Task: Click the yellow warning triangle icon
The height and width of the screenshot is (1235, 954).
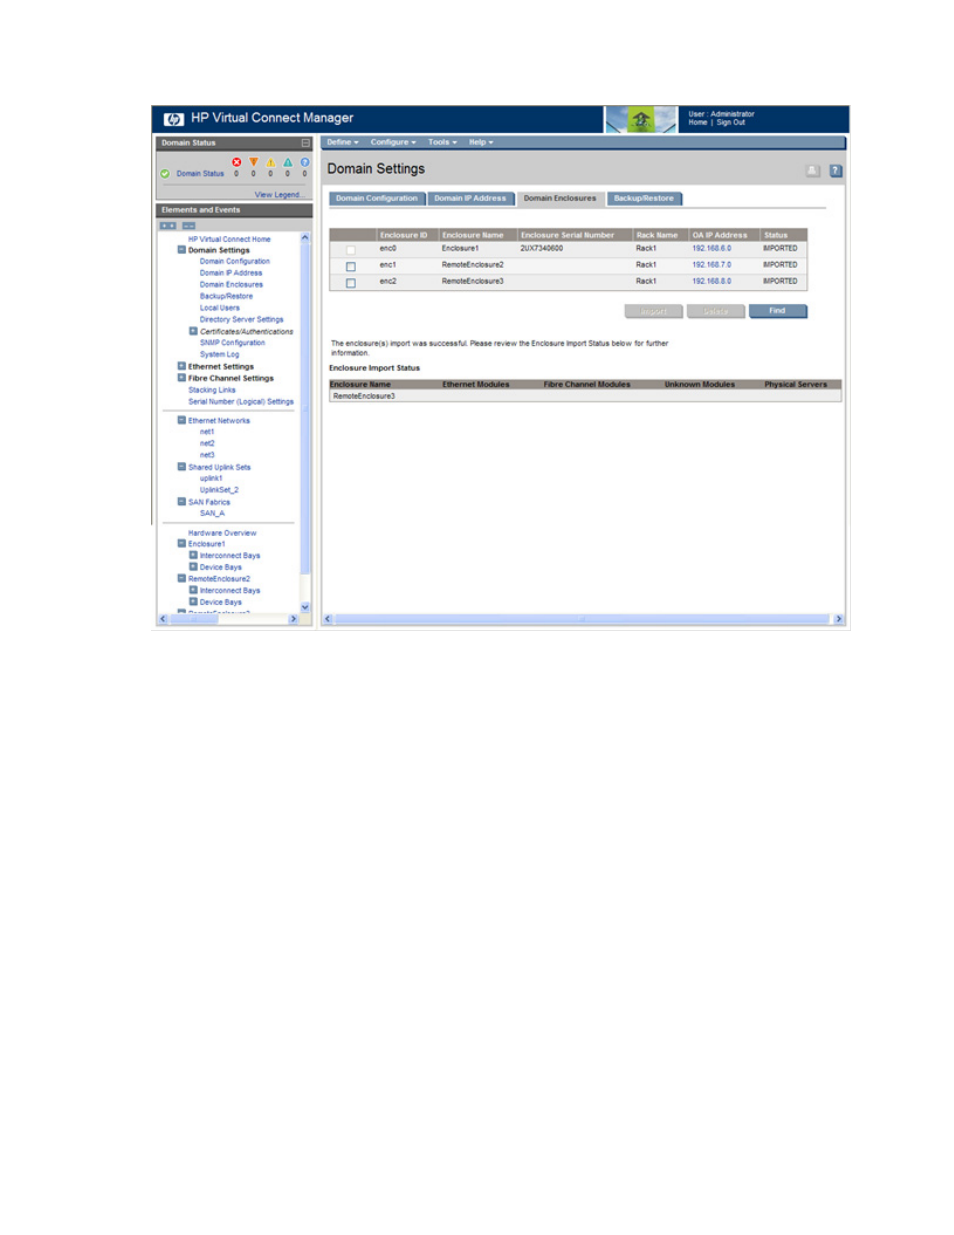Action: coord(270,162)
